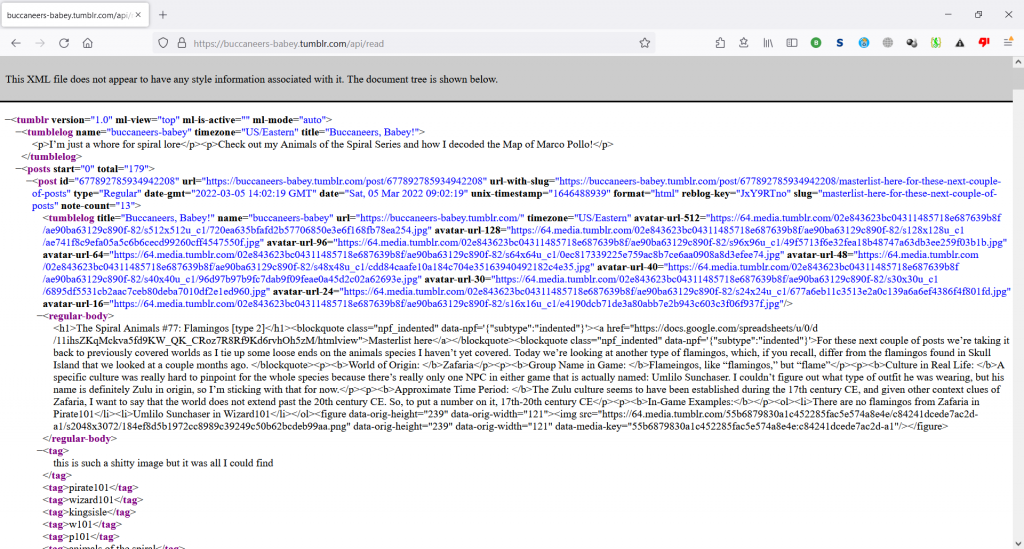This screenshot has height=549, width=1024.
Task: Click the ml-mode="auto" attribute
Action: pos(289,119)
